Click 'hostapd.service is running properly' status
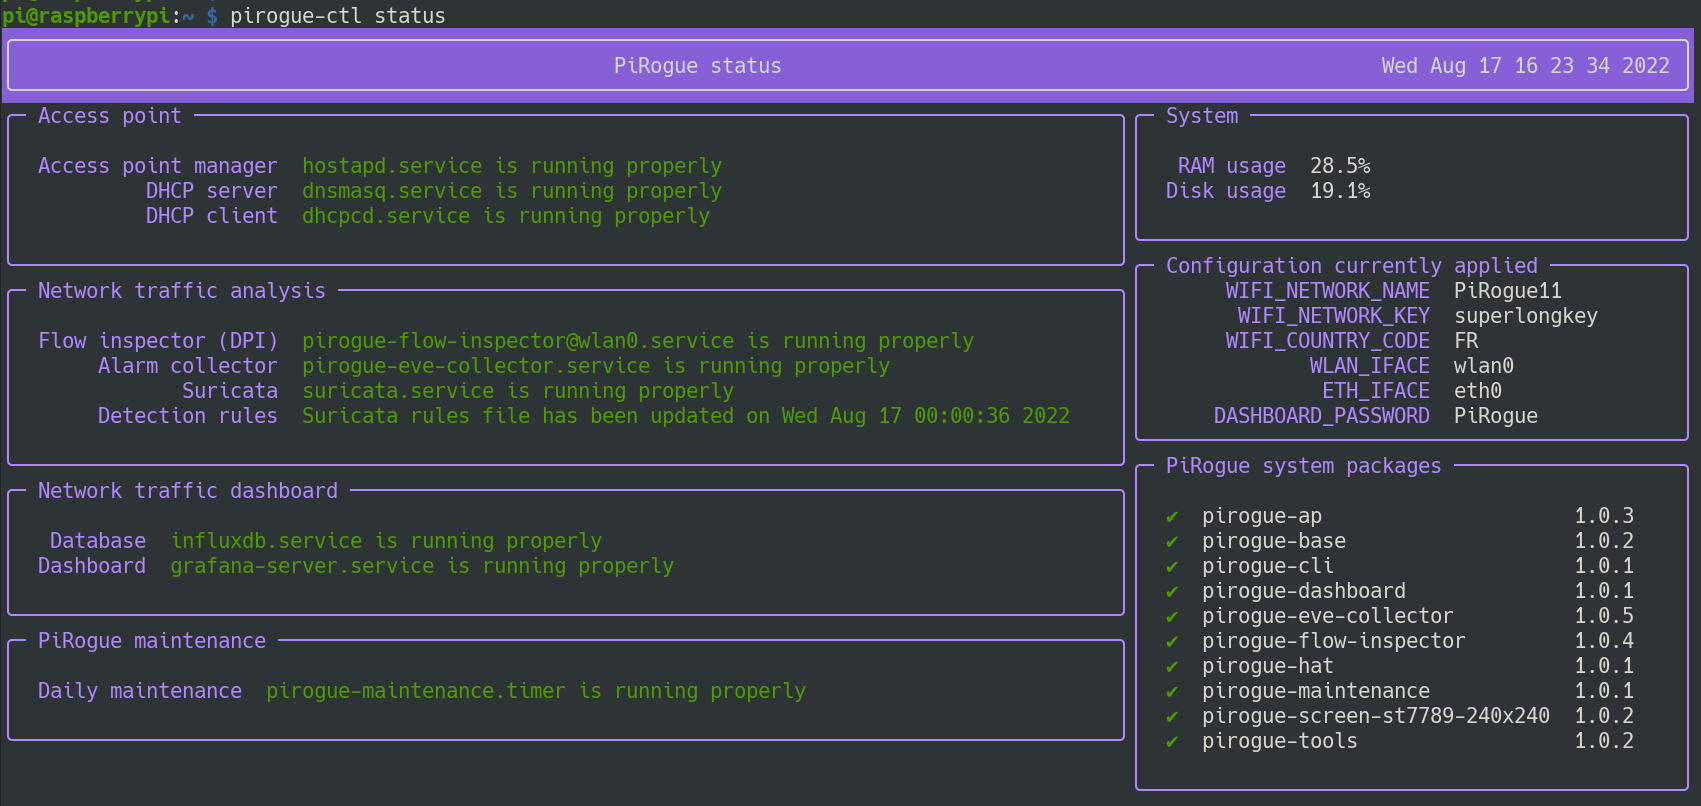 tap(512, 166)
